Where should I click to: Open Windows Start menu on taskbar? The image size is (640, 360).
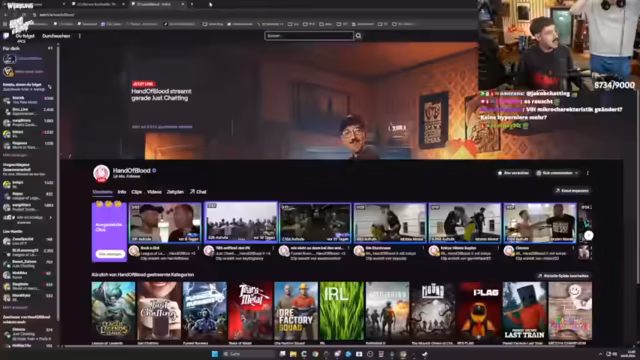(215, 354)
